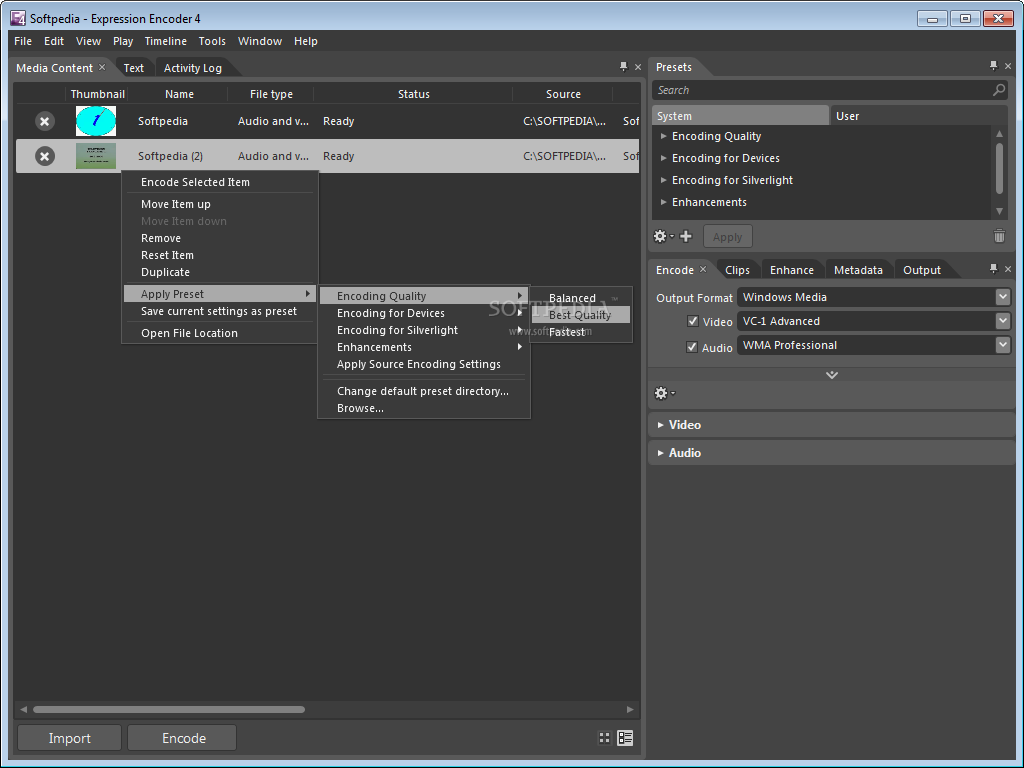
Task: Close the Presets panel
Action: tap(1008, 67)
